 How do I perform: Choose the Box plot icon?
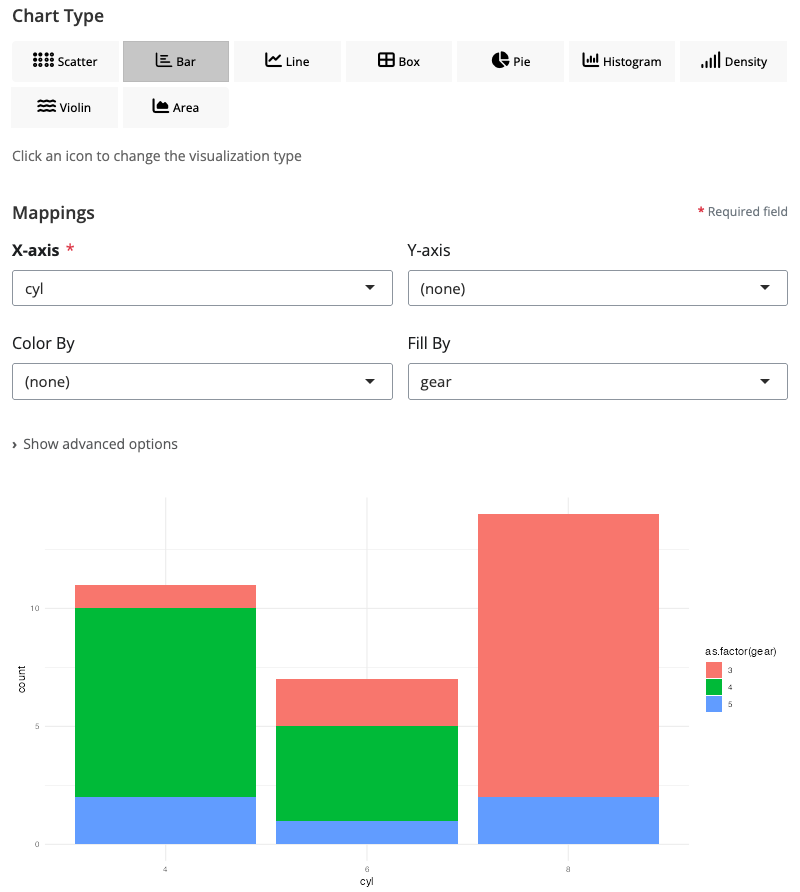(398, 61)
